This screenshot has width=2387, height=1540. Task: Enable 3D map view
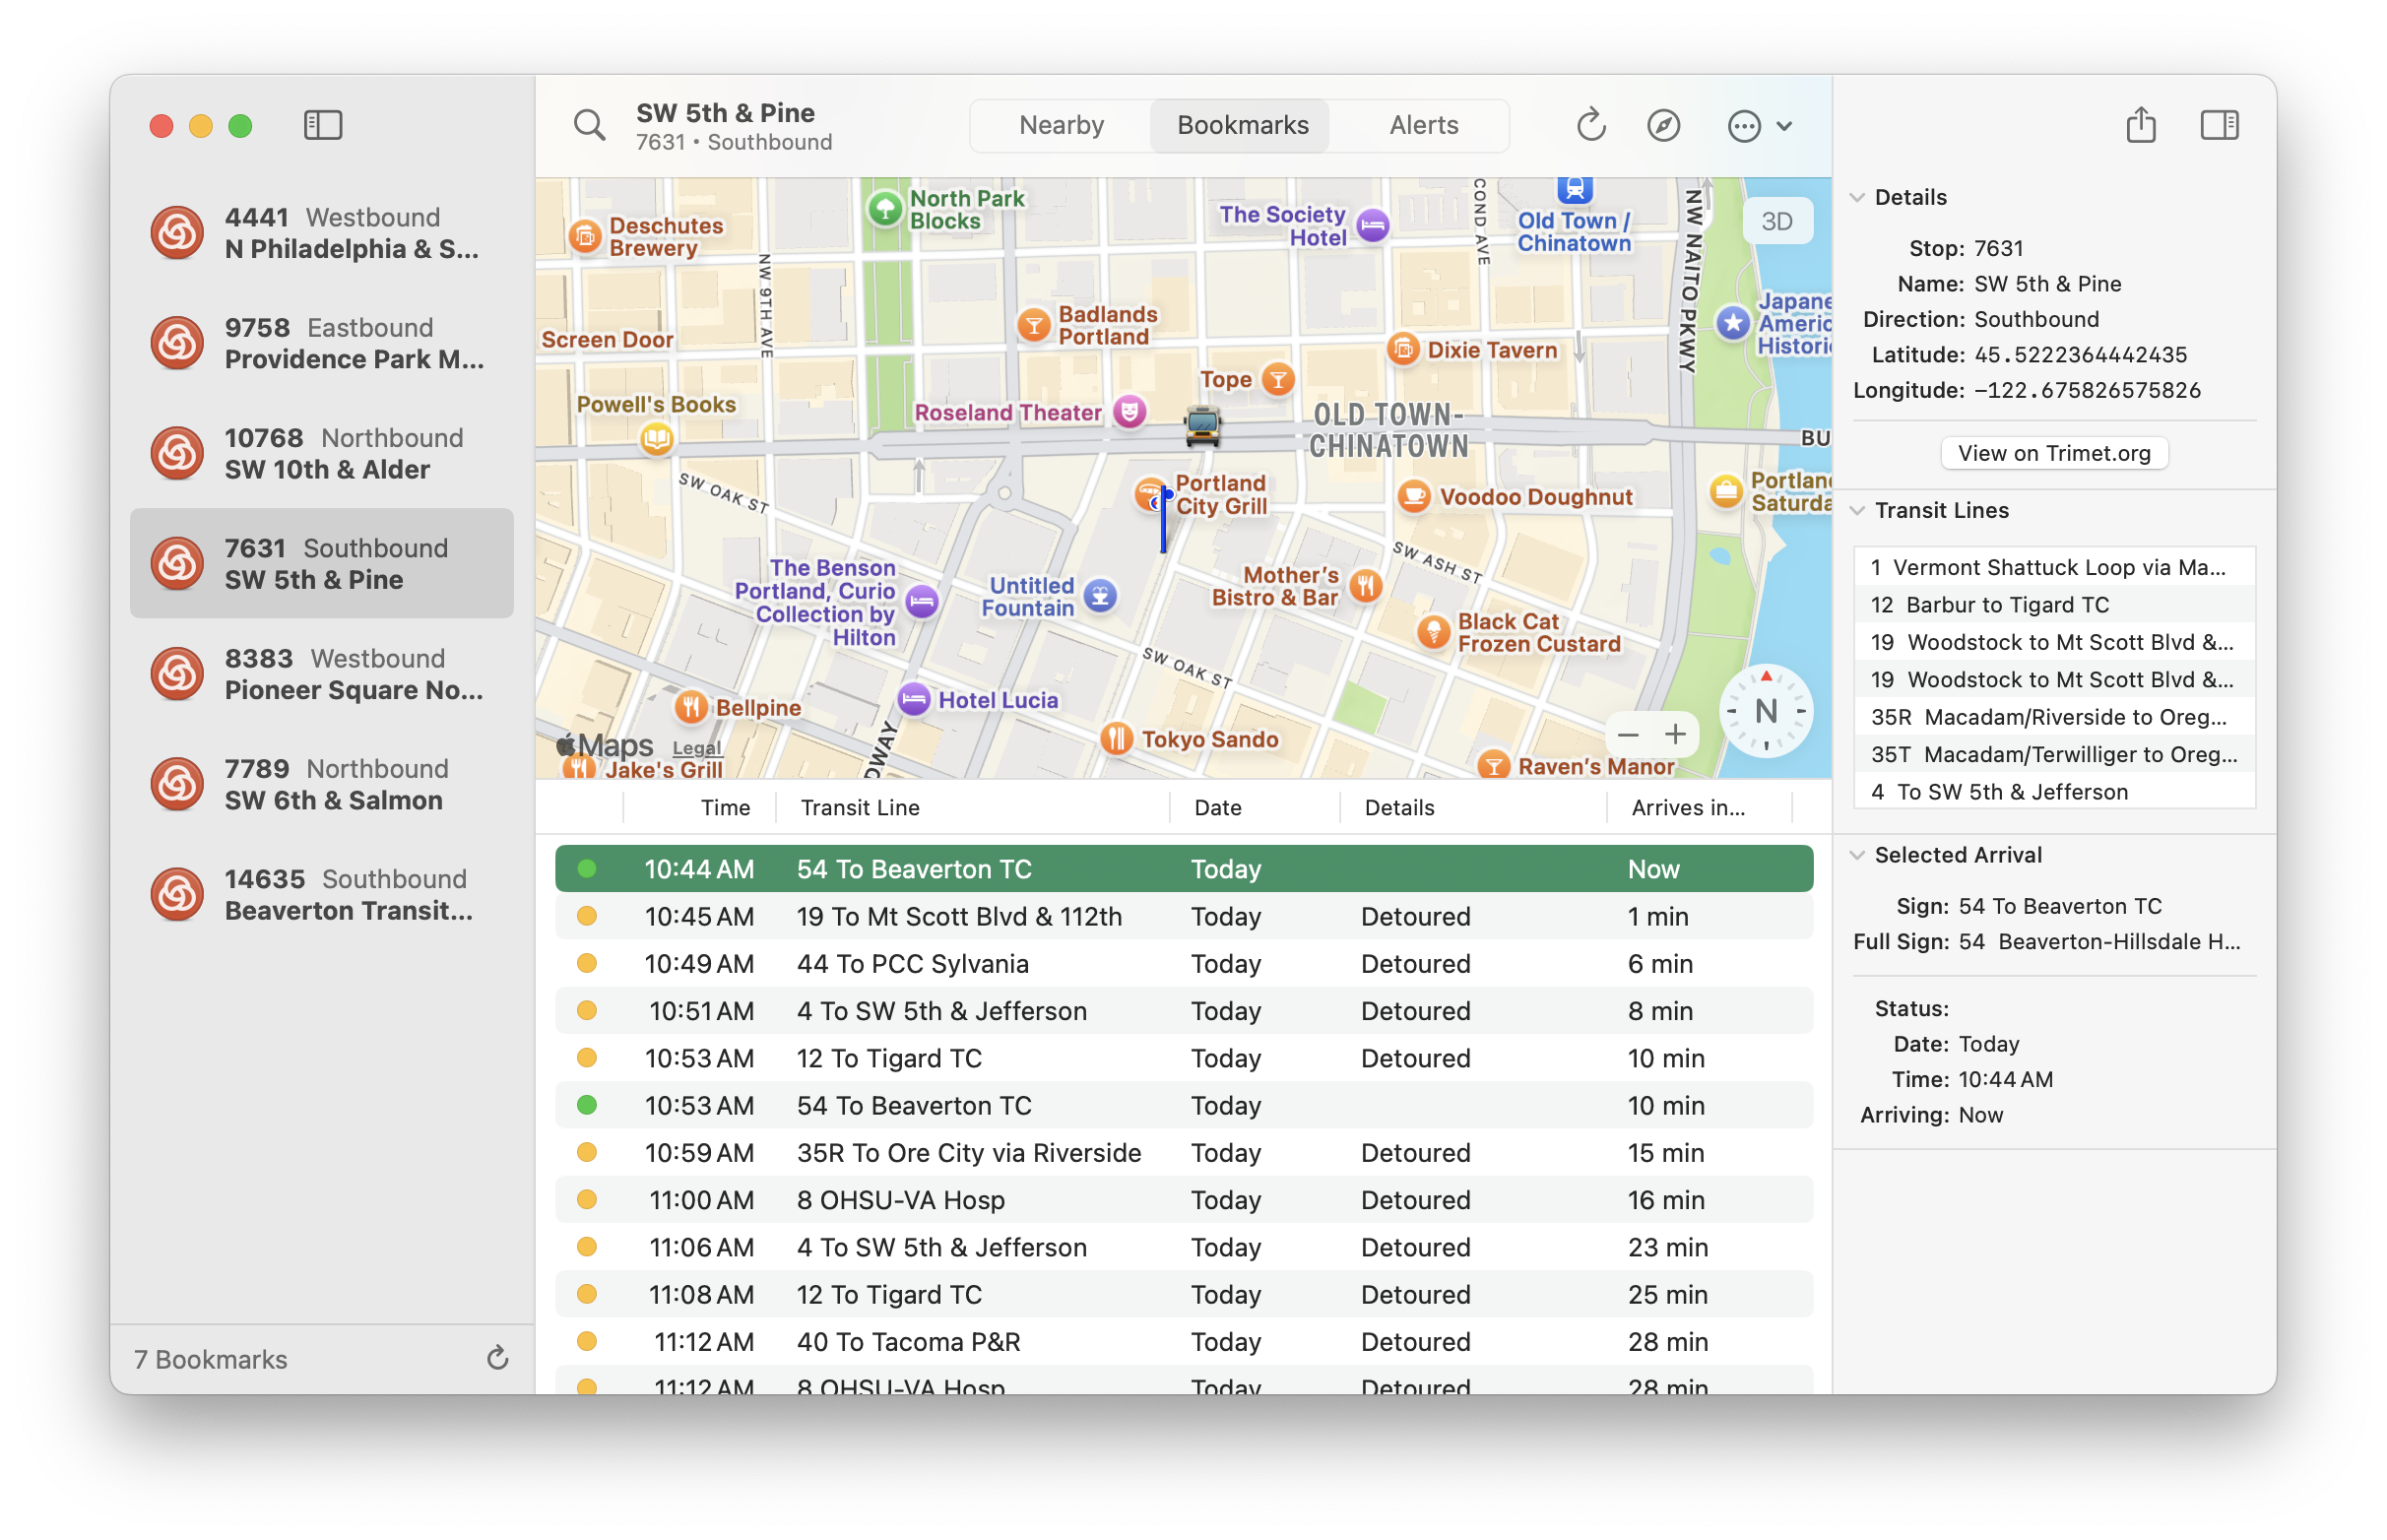point(1777,220)
